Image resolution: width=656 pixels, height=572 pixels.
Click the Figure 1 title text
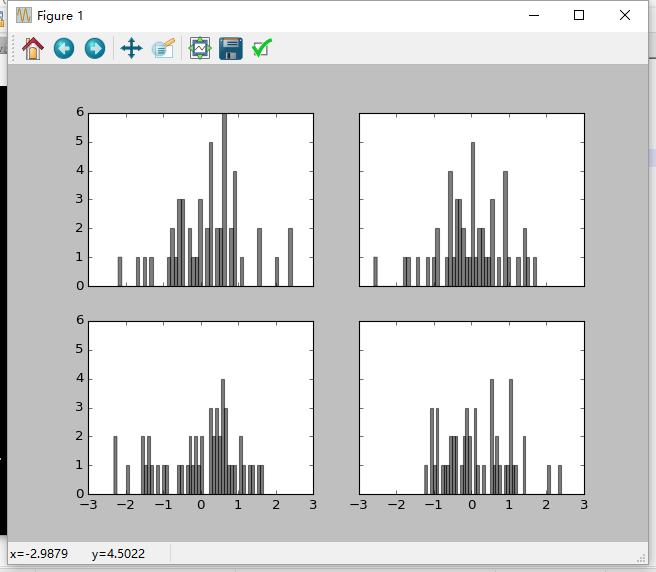60,16
